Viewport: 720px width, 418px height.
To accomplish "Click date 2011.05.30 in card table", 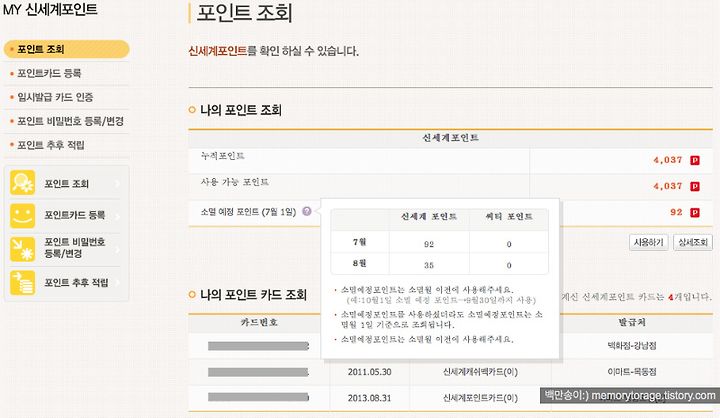I will click(x=370, y=372).
